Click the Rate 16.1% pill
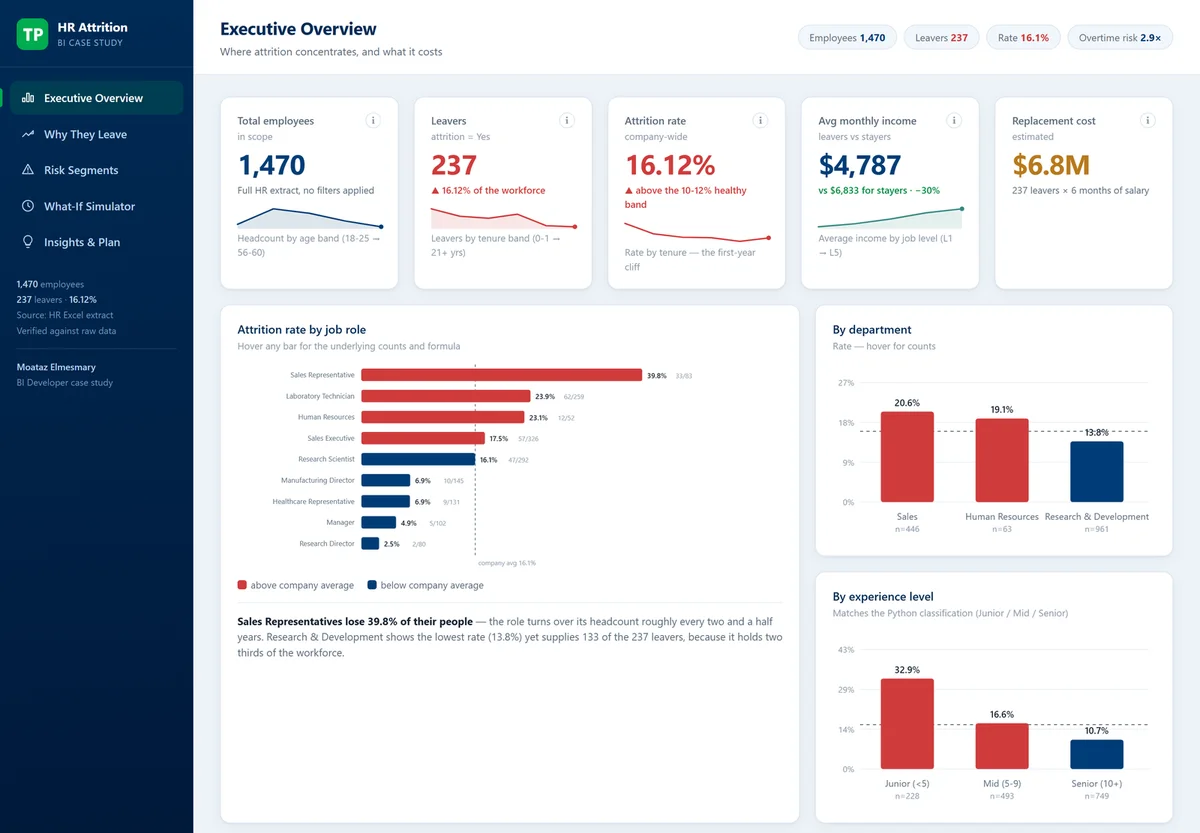The height and width of the screenshot is (833, 1200). tap(1023, 38)
